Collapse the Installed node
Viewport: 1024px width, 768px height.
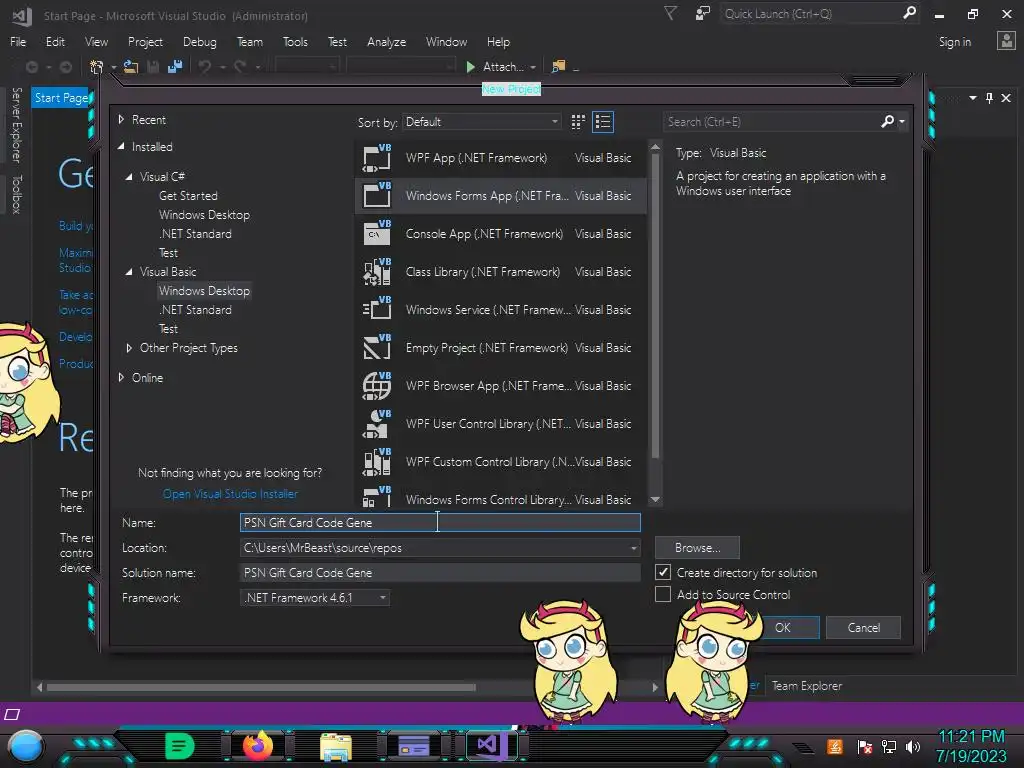(x=121, y=147)
